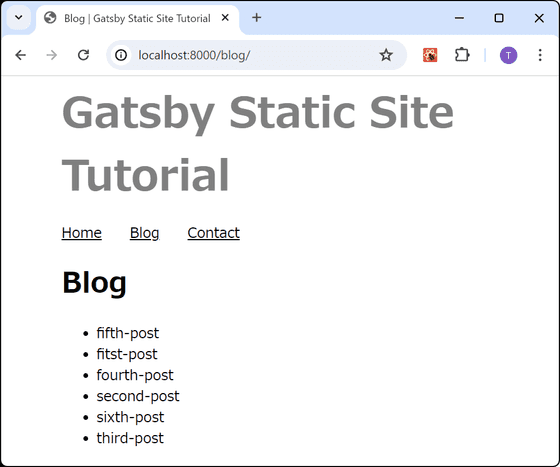Minimize the Chrome window
The height and width of the screenshot is (467, 560).
tap(459, 18)
